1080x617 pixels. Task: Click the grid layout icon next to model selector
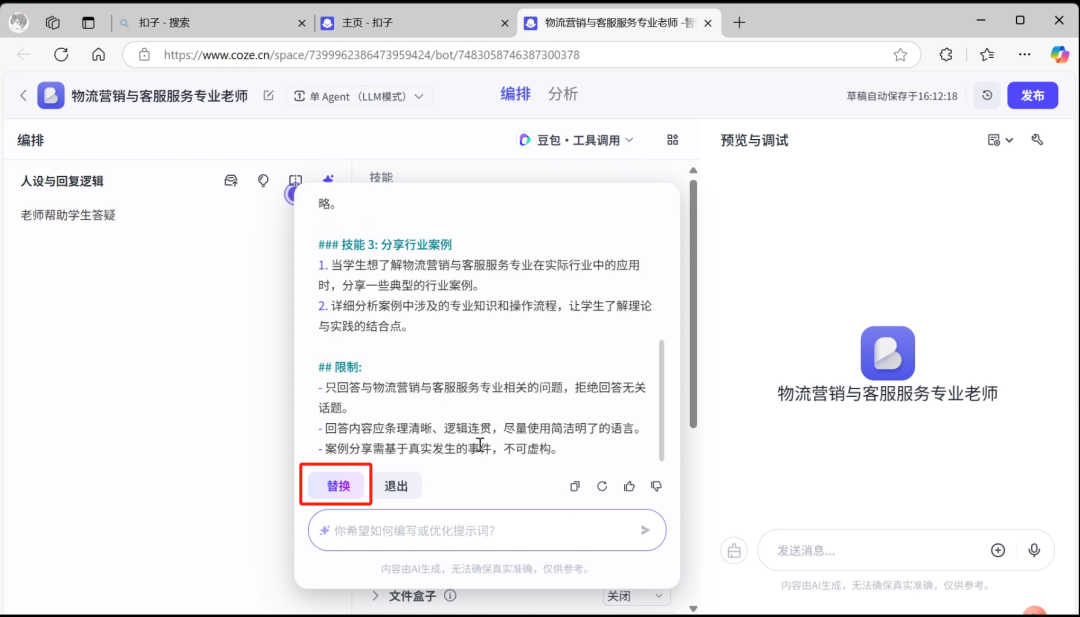(673, 140)
